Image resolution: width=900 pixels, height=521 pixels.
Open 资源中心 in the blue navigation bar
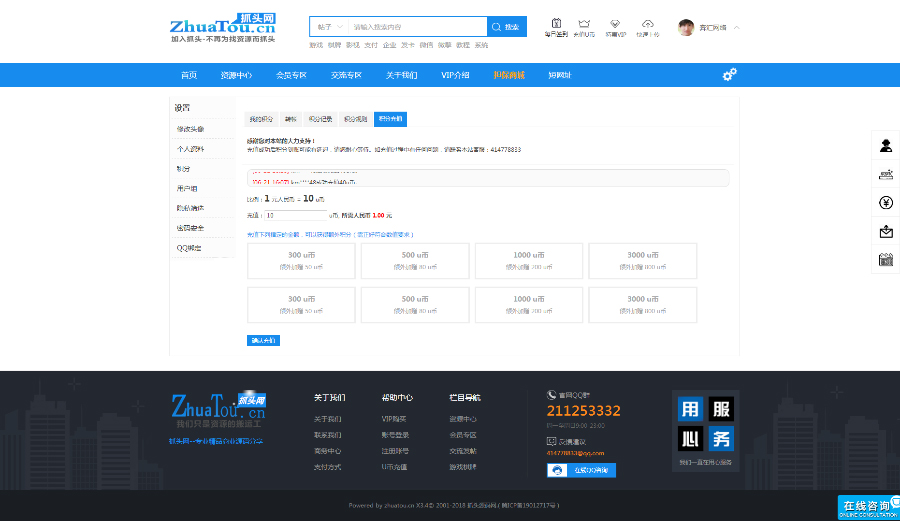(x=236, y=75)
